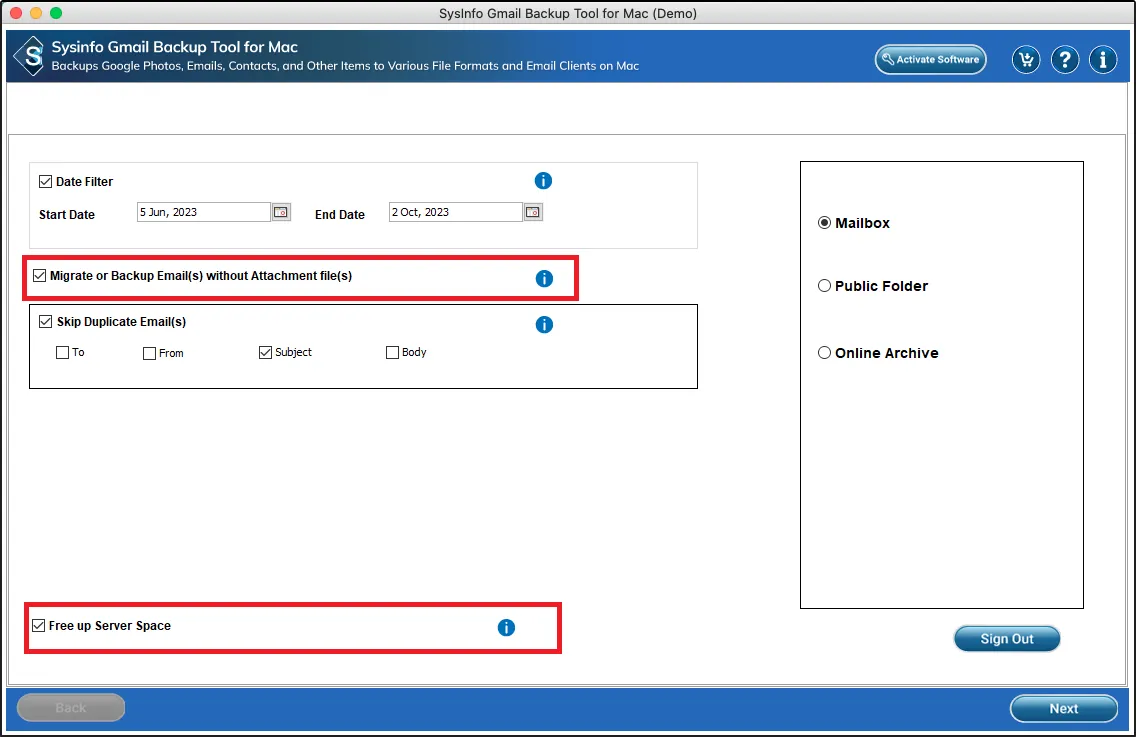Screen dimensions: 1136x737
Task: Toggle Skip Duplicate Email(s) checkbox
Action: [x=46, y=321]
